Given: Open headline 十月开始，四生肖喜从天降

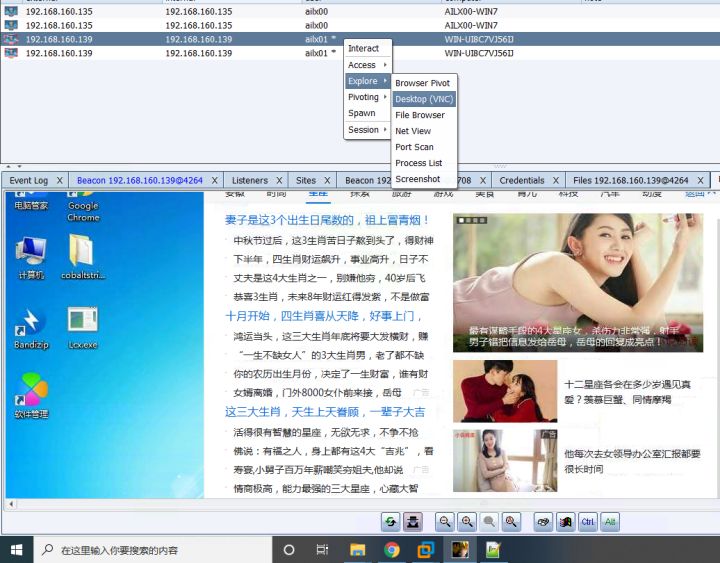Looking at the screenshot, I should [x=323, y=316].
